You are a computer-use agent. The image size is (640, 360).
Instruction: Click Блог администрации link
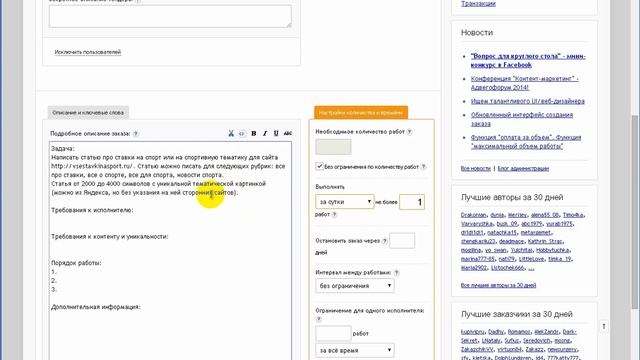tap(523, 169)
